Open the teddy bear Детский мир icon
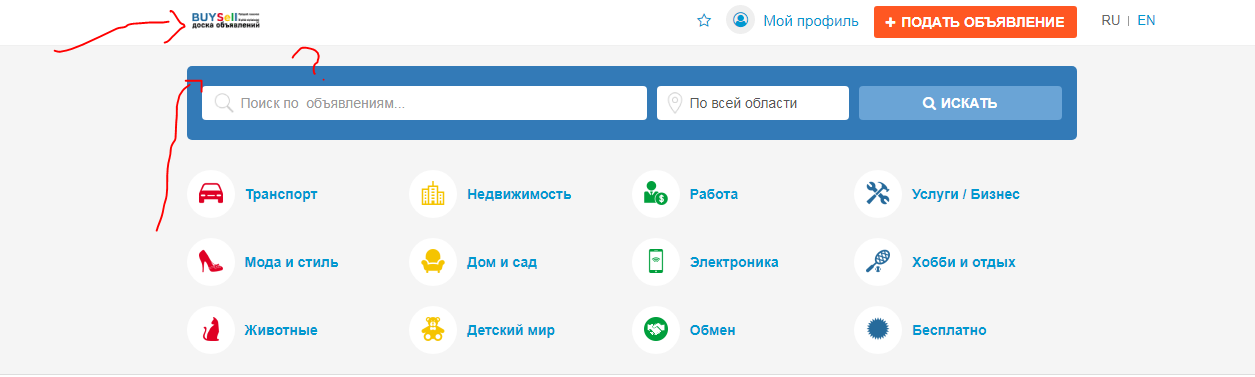1255x377 pixels. click(433, 330)
